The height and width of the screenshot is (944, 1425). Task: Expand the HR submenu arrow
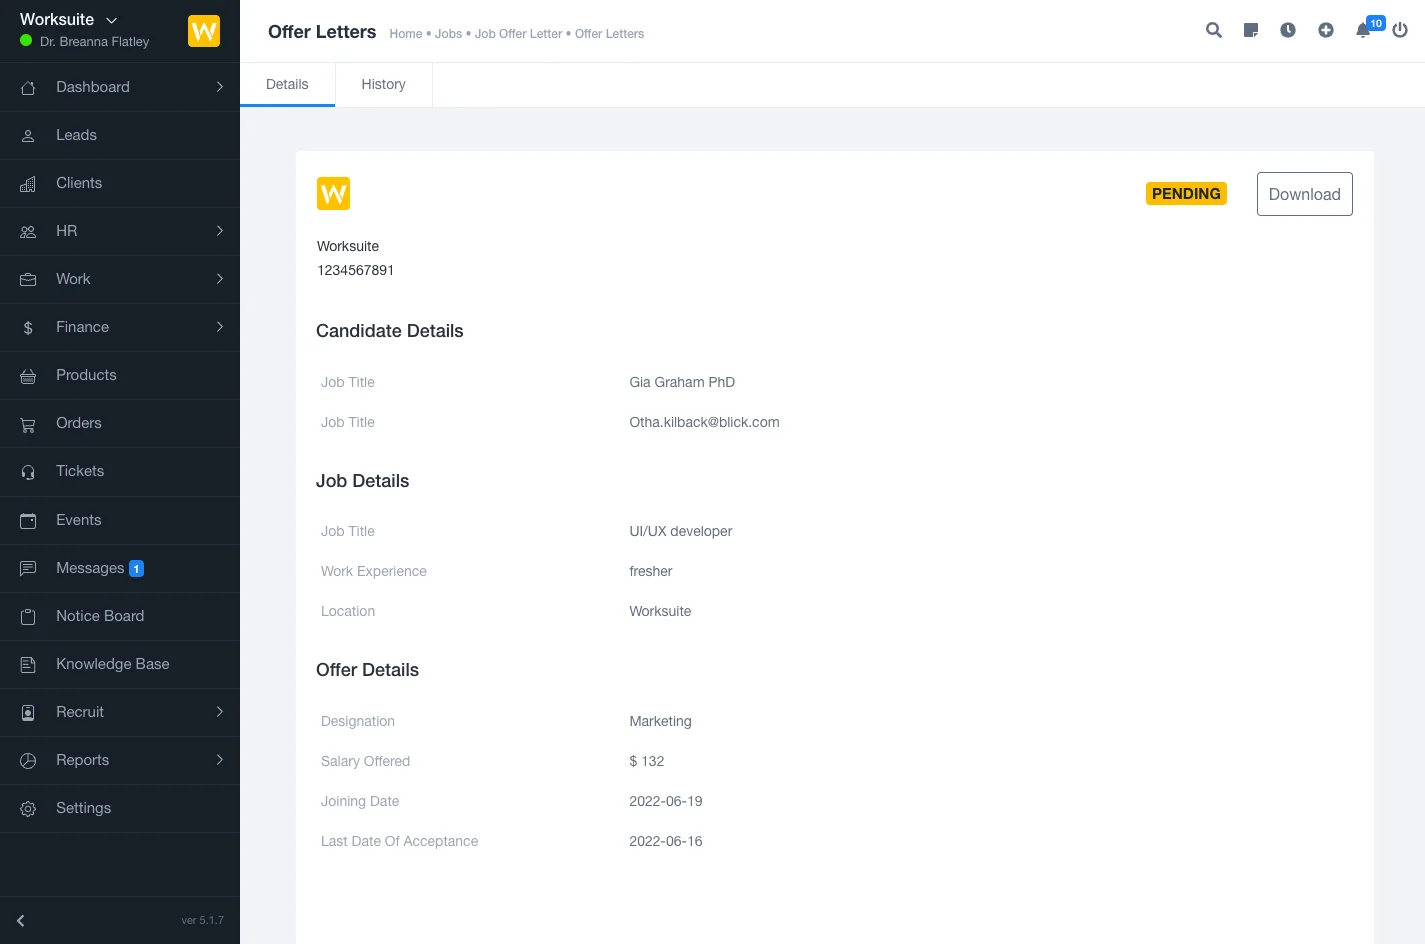click(220, 231)
